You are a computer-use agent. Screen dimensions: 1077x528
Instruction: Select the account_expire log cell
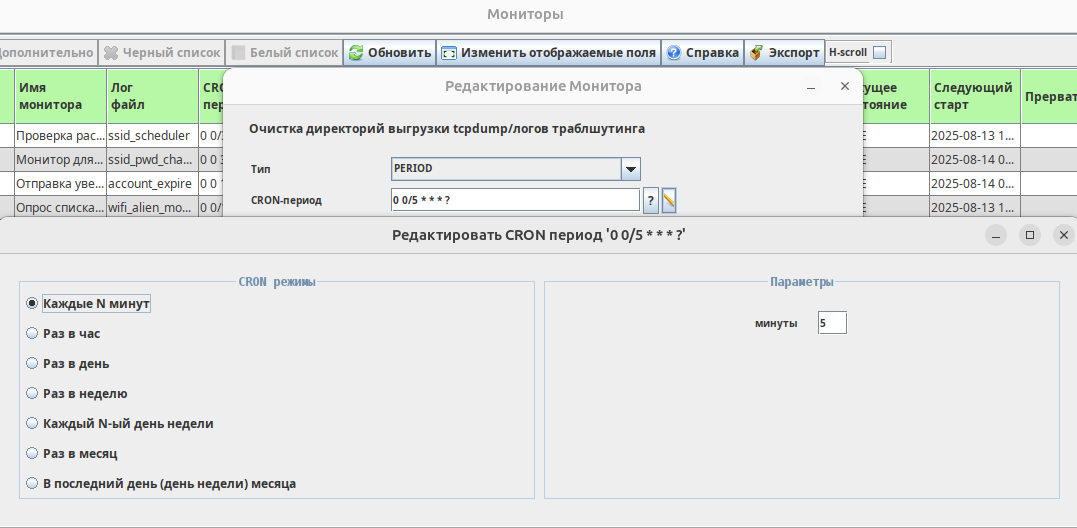pos(152,183)
